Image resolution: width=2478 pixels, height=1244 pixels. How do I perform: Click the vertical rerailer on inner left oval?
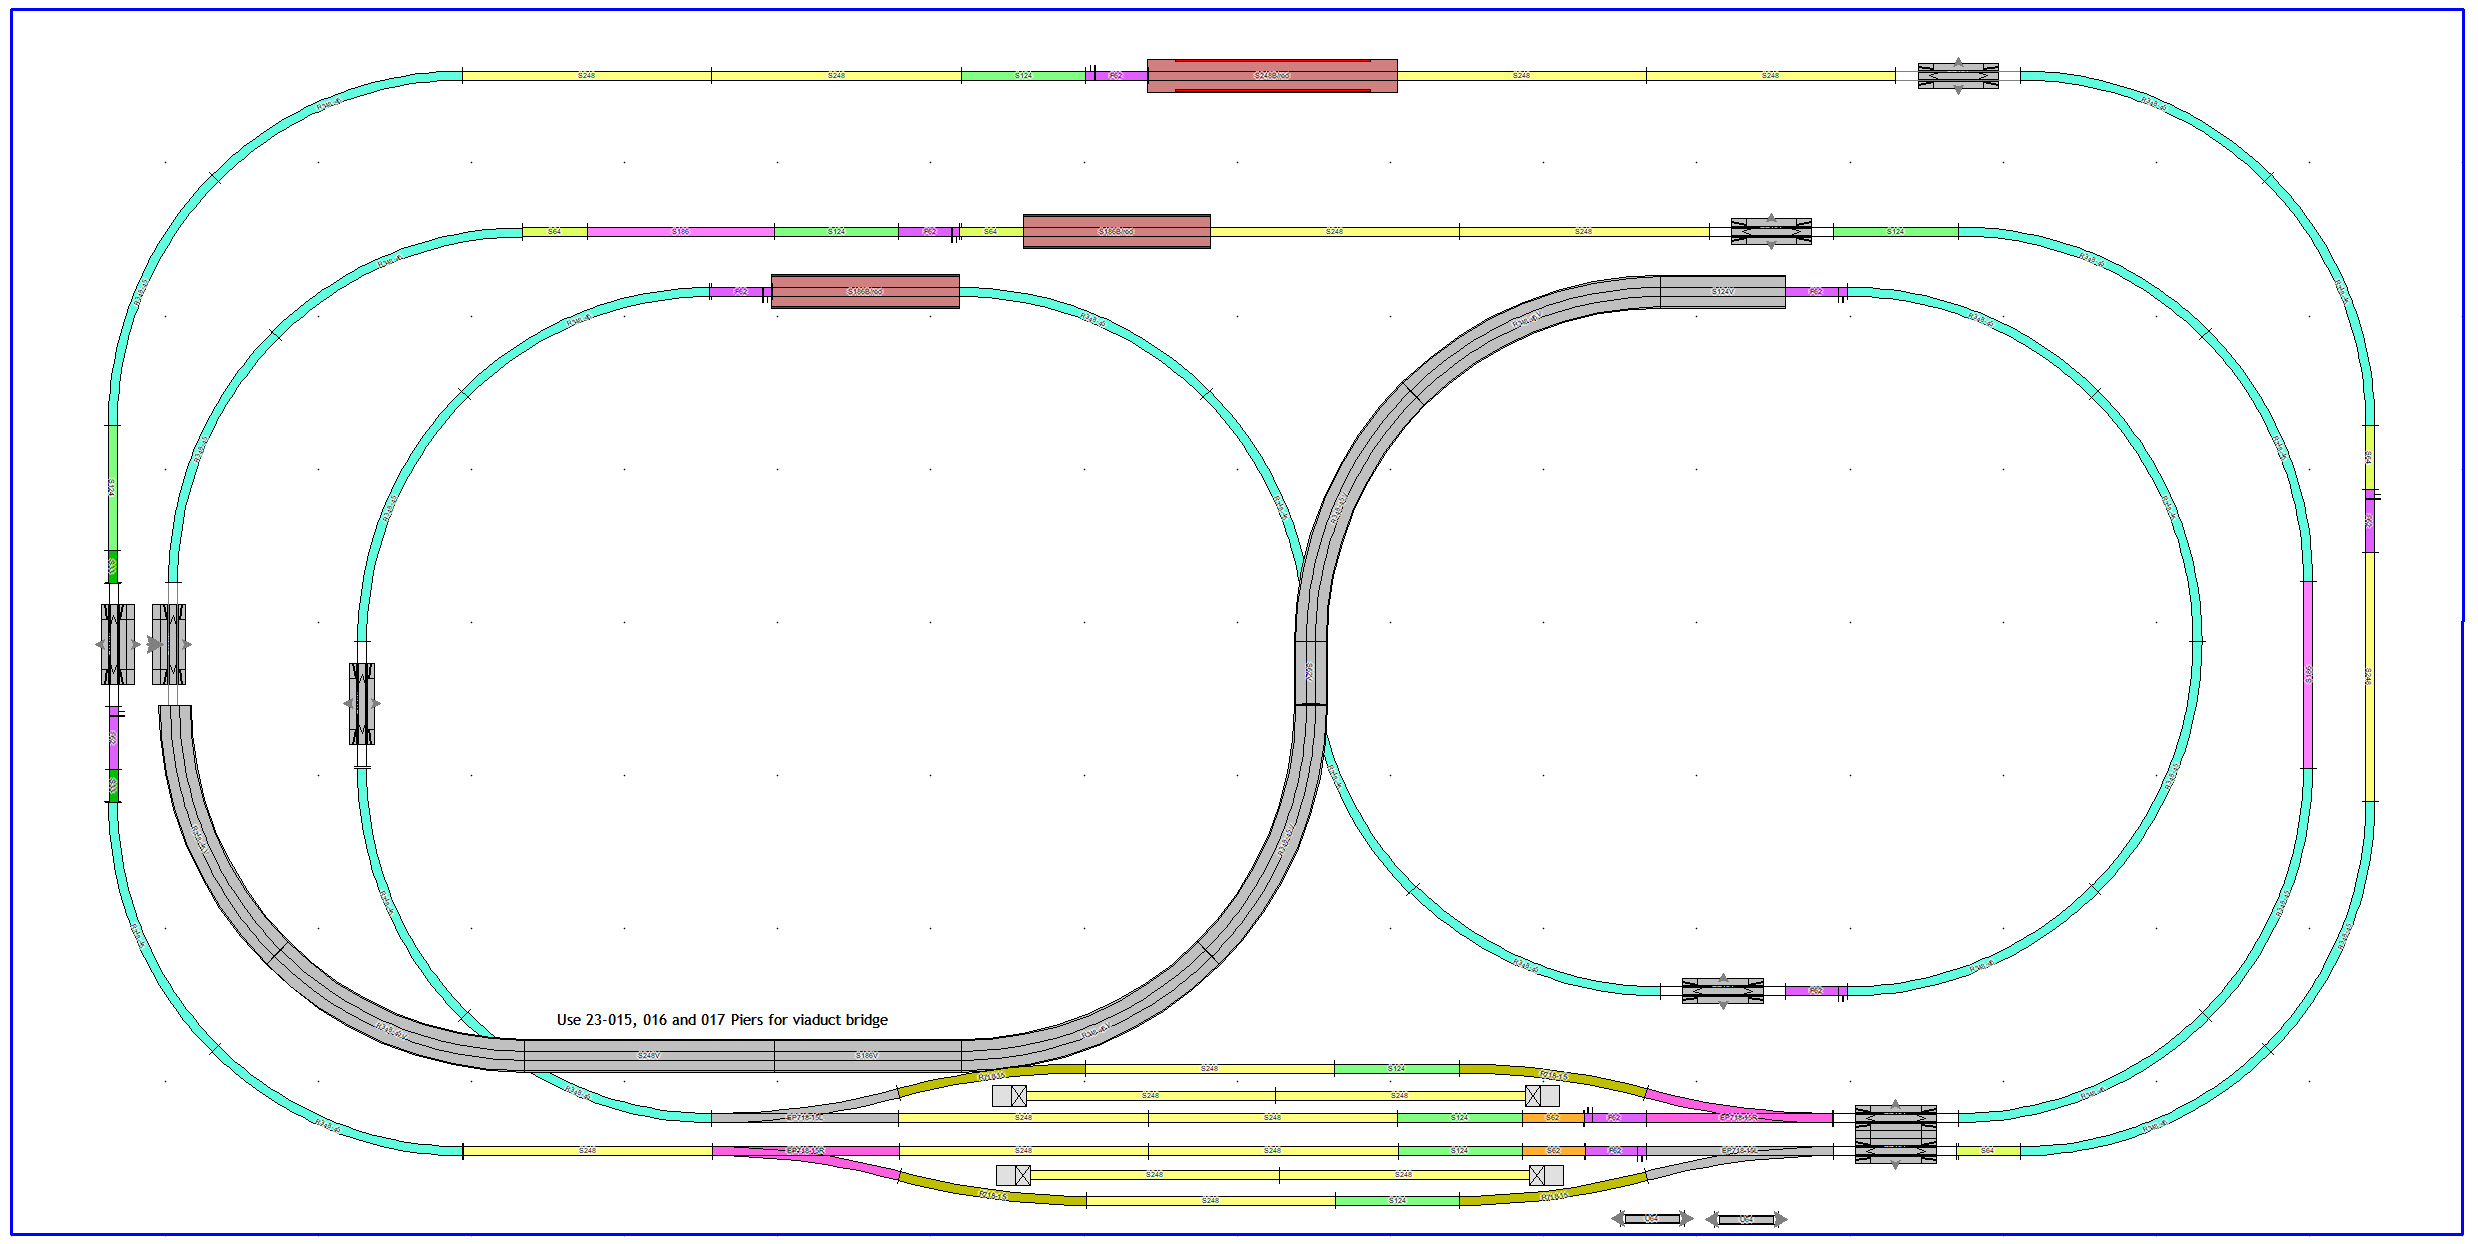(x=362, y=704)
